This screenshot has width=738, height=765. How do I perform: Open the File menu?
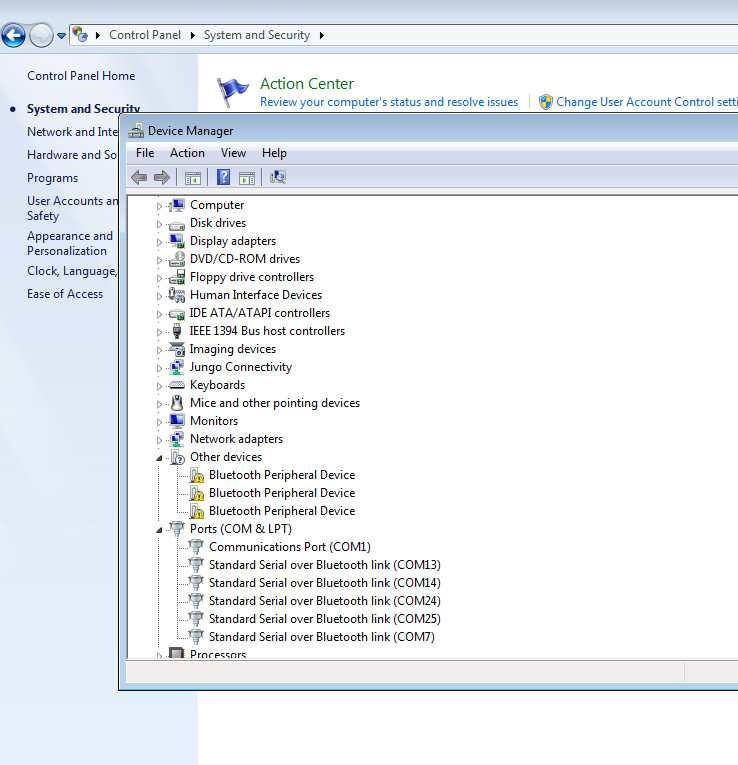[x=145, y=153]
